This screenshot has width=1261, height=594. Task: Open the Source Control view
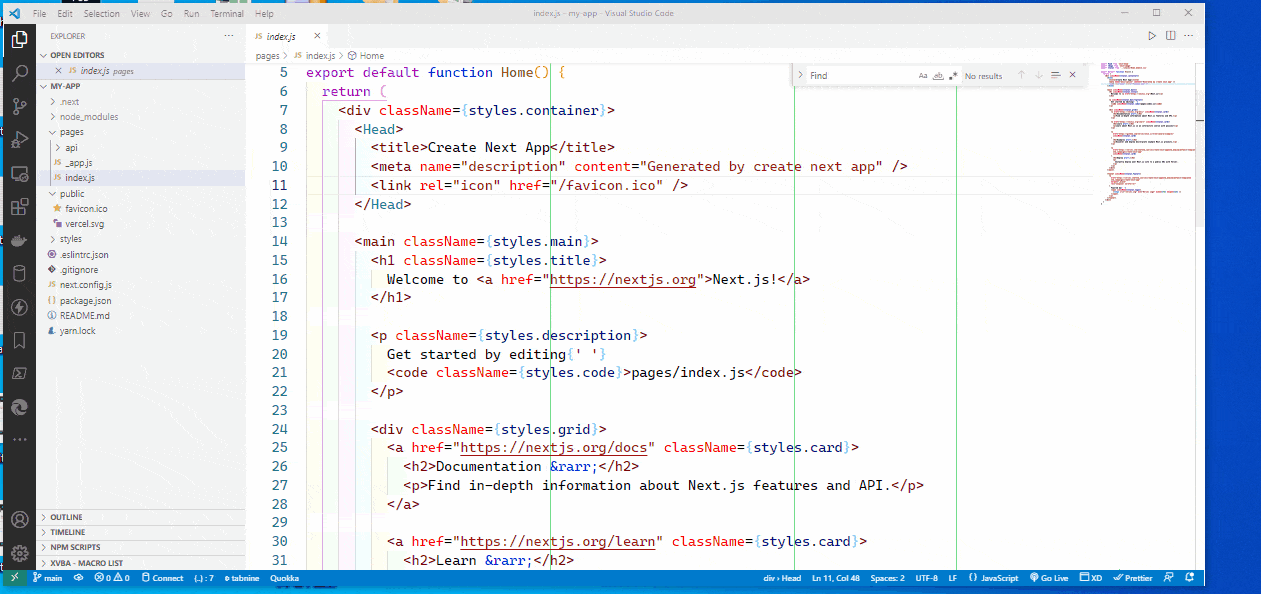click(19, 106)
